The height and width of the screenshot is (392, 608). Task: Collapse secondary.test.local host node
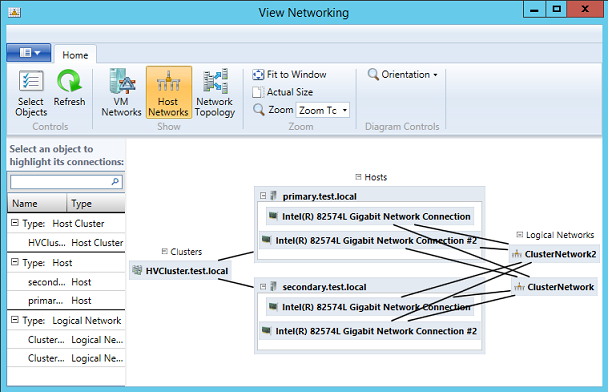click(x=263, y=287)
